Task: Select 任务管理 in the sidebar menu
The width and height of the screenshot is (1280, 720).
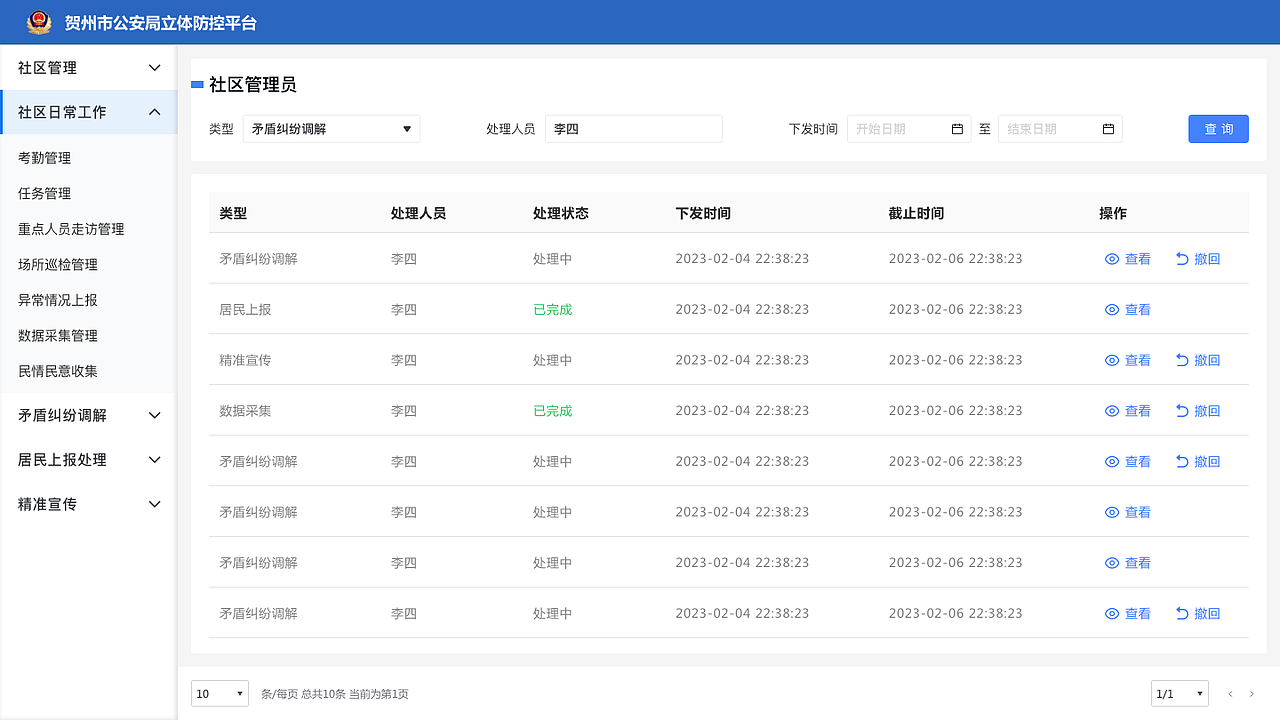Action: pos(46,193)
